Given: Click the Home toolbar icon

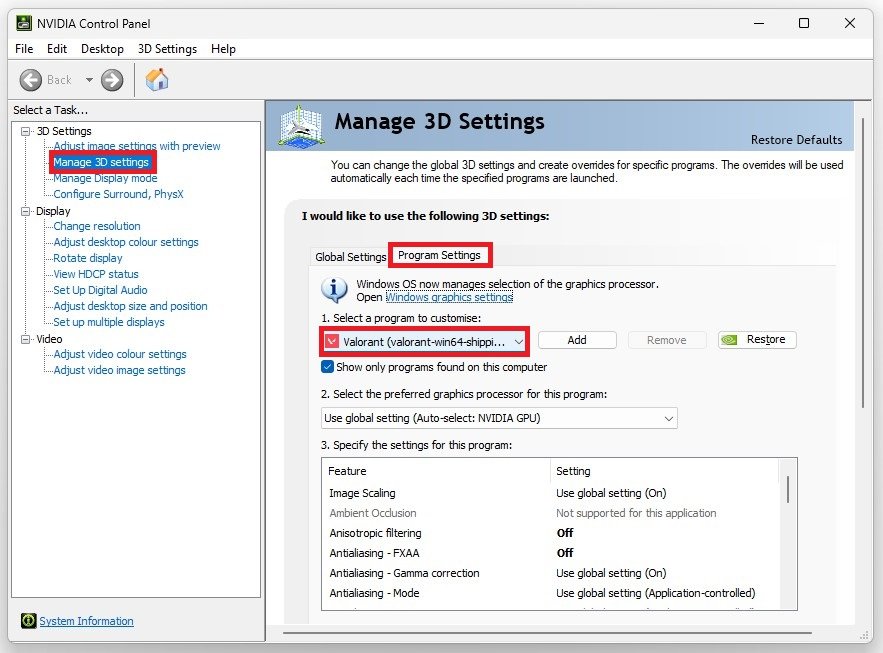Looking at the screenshot, I should 157,80.
